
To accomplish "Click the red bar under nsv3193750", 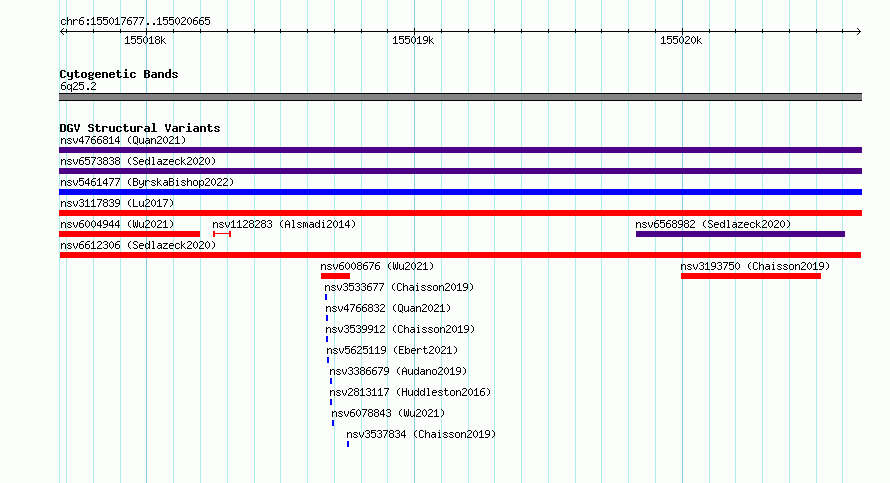I will coord(751,276).
